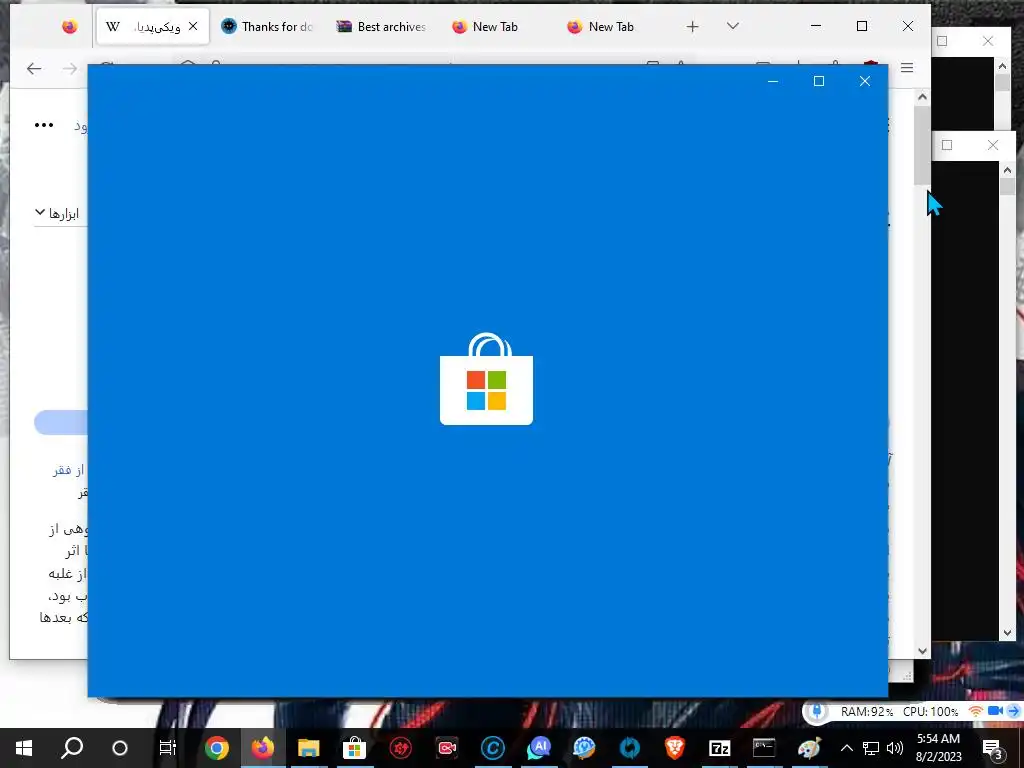
Task: Open blue refresh-arrows app on taskbar
Action: click(630, 748)
